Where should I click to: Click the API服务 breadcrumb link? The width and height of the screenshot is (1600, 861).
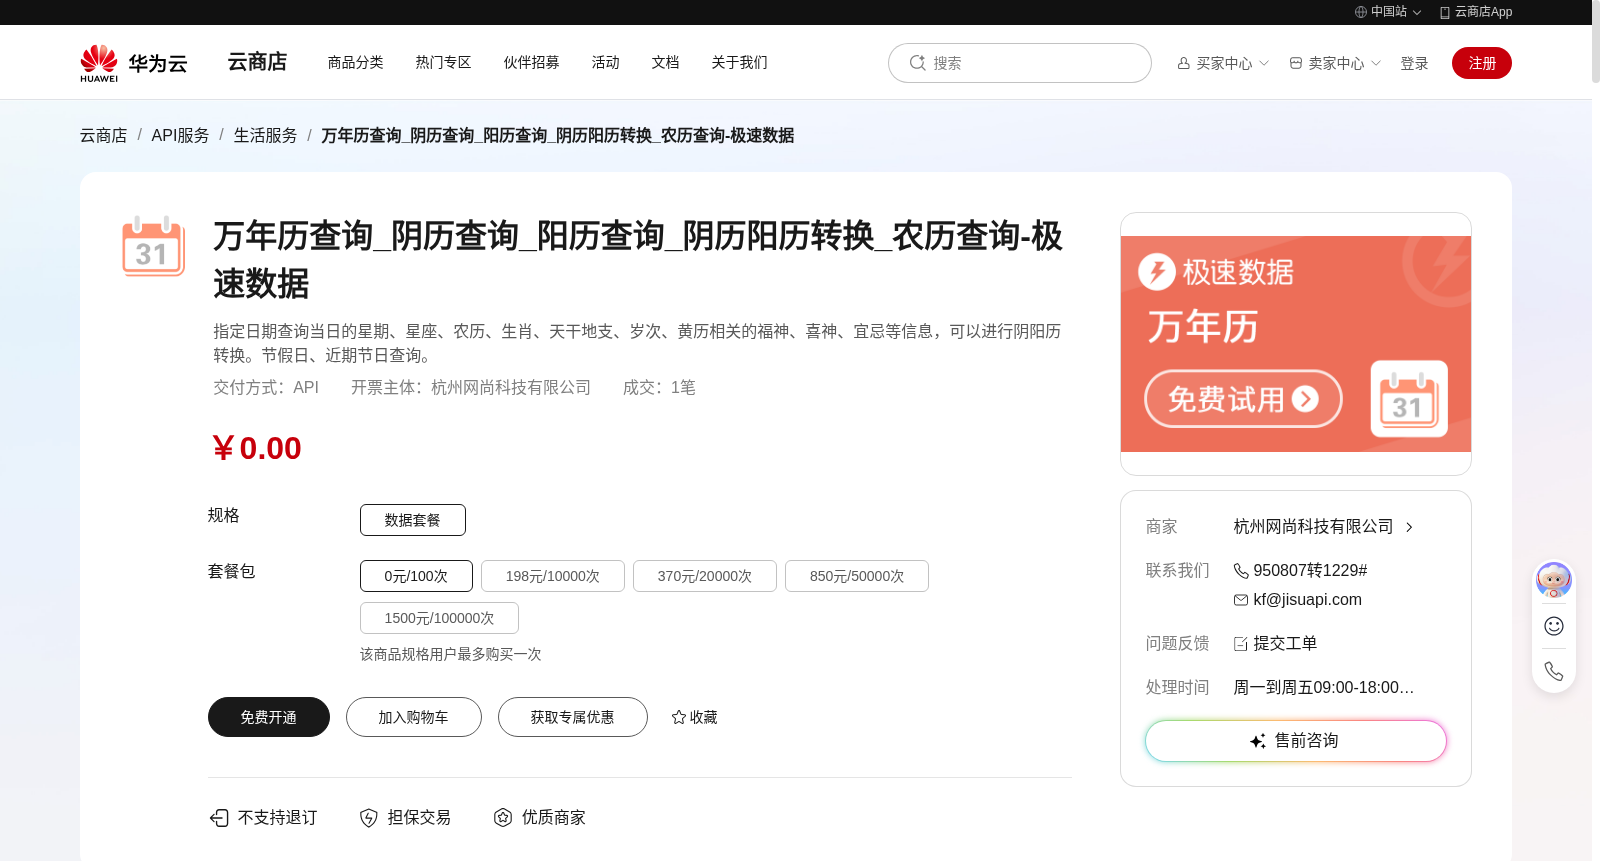point(181,135)
